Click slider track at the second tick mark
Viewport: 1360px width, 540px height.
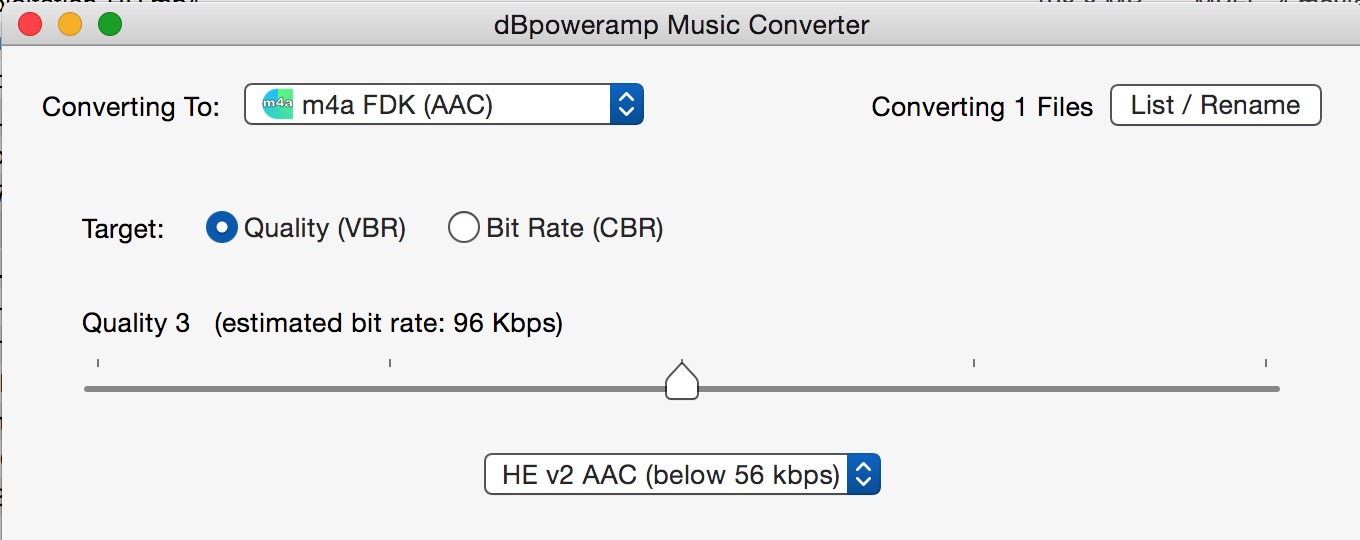coord(390,388)
